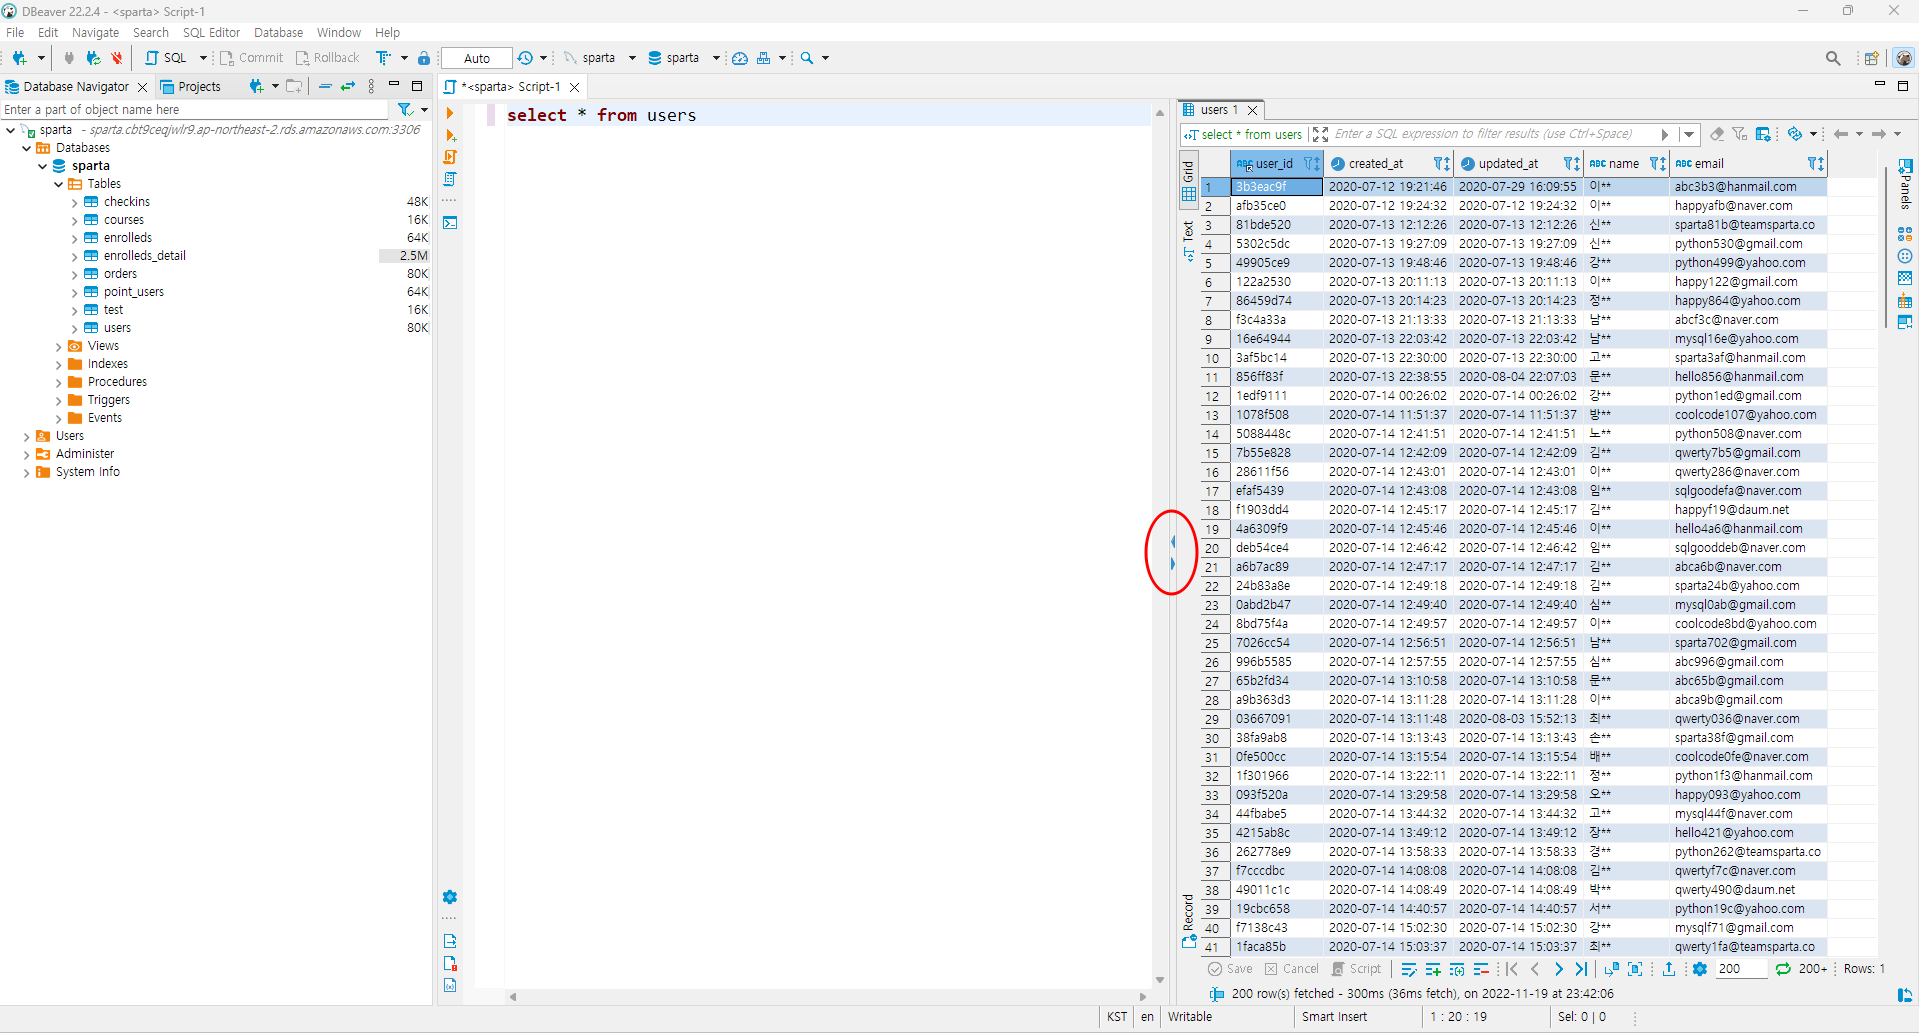The height and width of the screenshot is (1033, 1919).
Task: Toggle the transaction mode lock icon
Action: pyautogui.click(x=424, y=58)
